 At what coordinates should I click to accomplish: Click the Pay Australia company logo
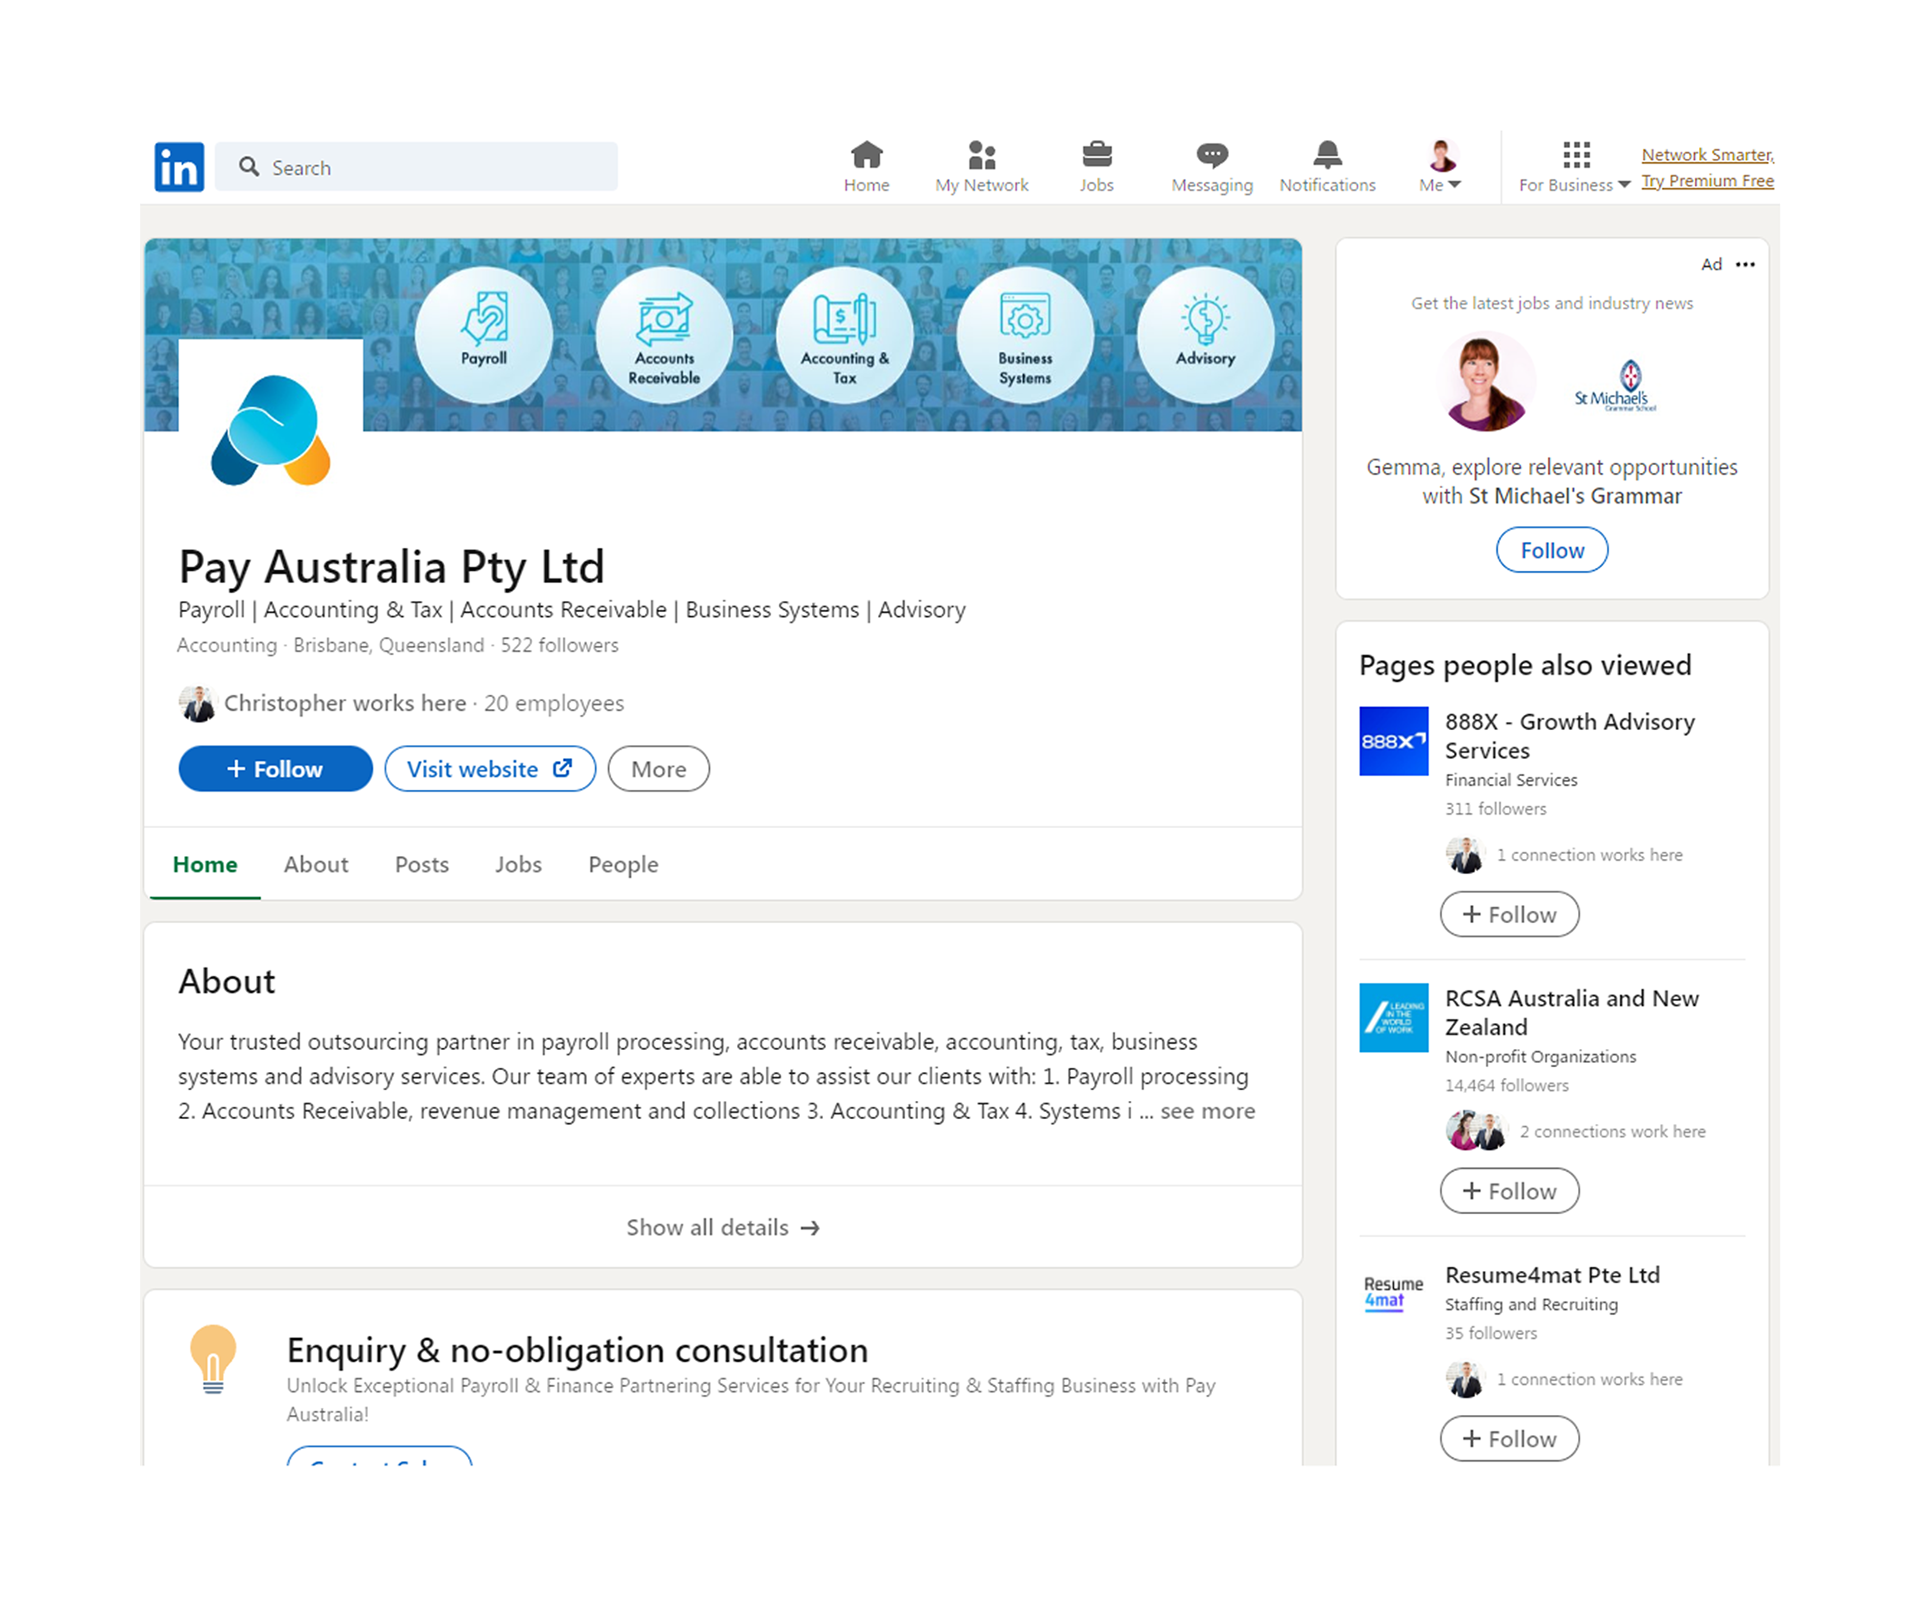[271, 430]
